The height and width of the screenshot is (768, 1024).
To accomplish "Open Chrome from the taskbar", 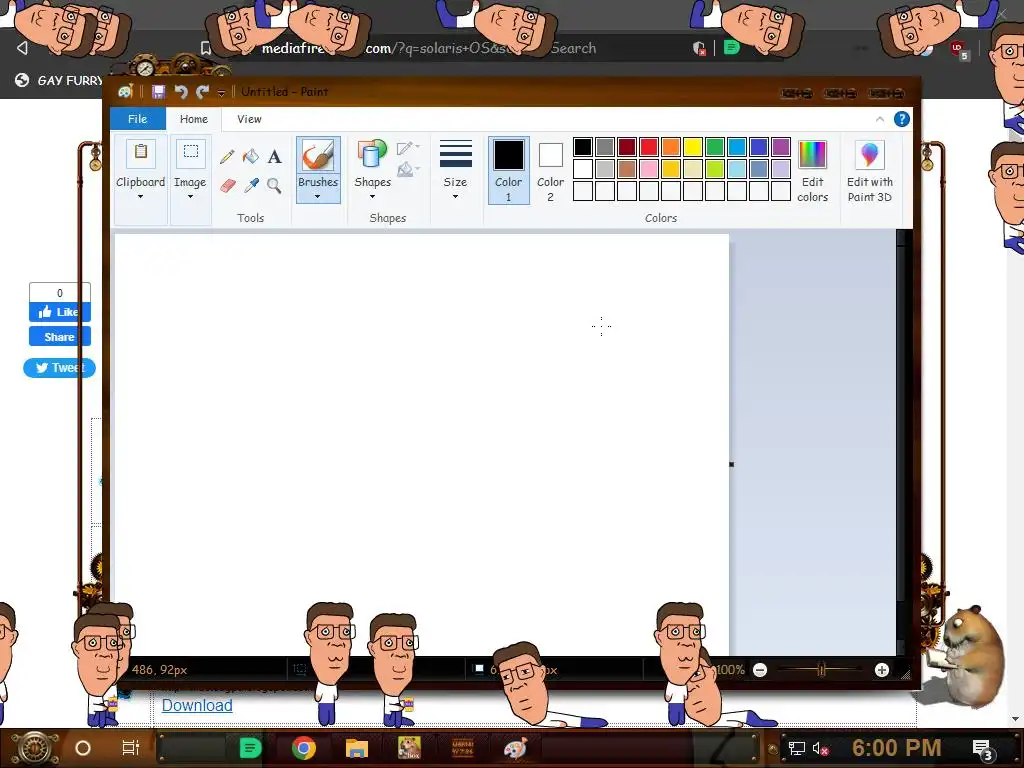I will [x=304, y=748].
